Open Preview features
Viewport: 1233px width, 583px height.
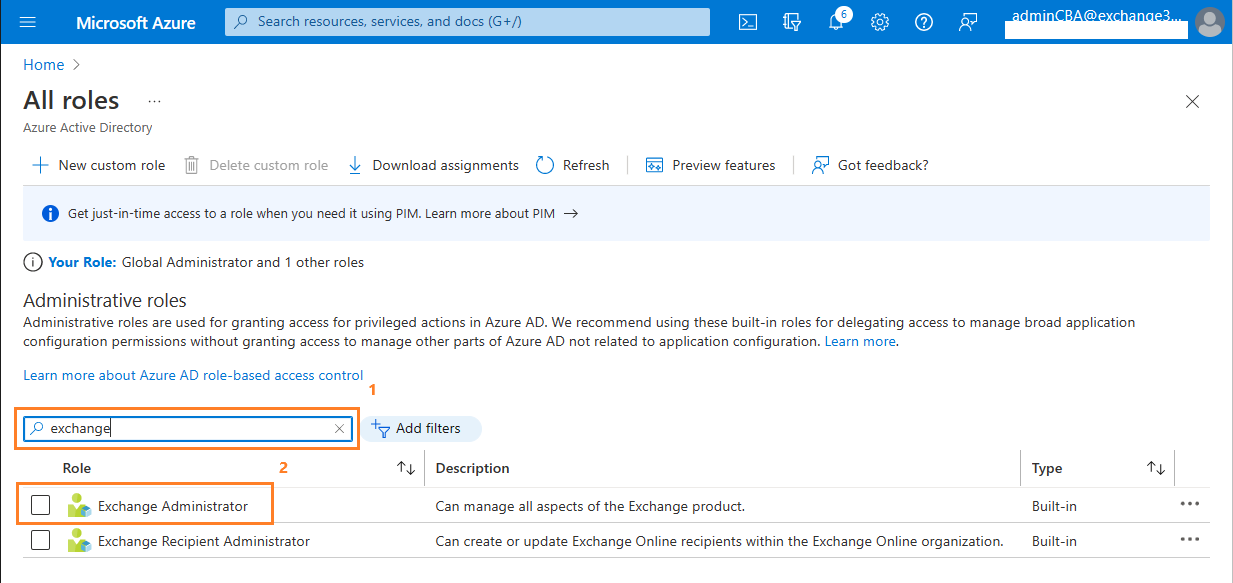[711, 165]
